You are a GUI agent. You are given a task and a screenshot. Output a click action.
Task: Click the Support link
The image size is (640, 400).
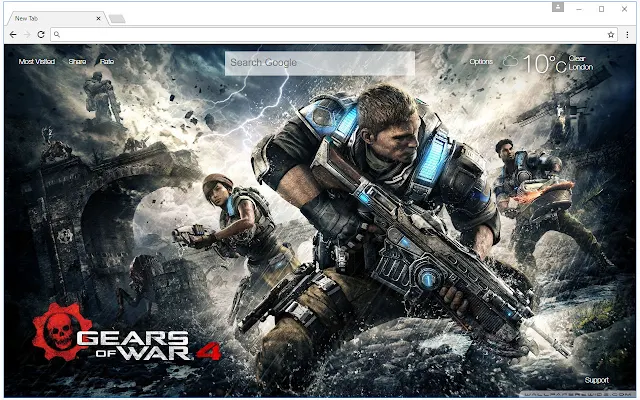click(596, 380)
